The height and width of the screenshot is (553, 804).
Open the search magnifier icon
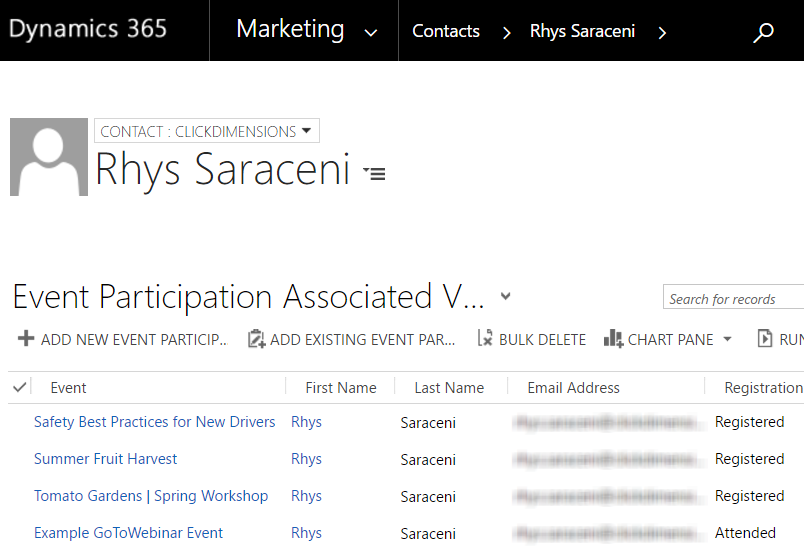[763, 33]
